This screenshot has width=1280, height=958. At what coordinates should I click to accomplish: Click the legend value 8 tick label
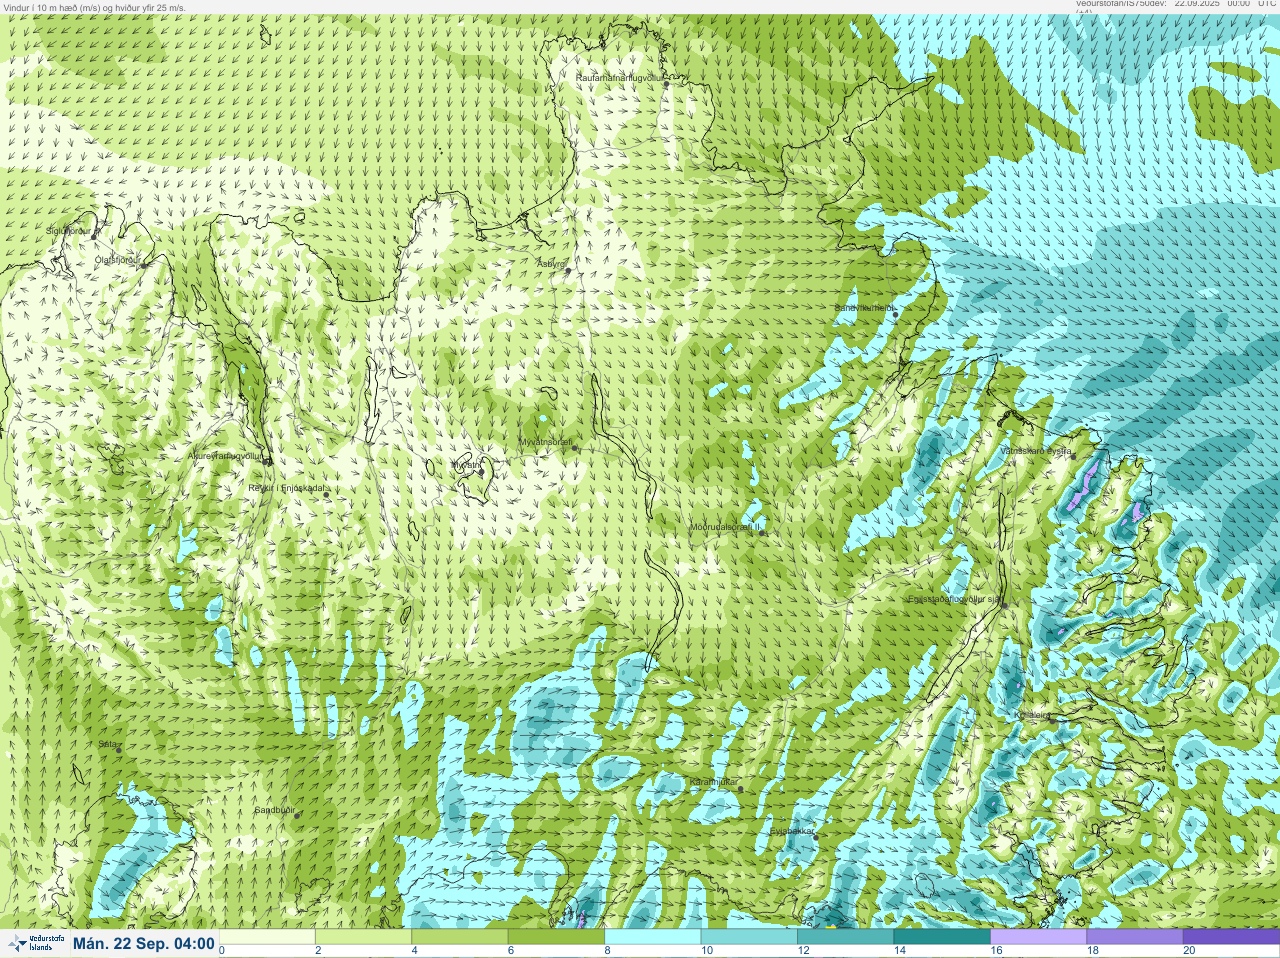[607, 951]
